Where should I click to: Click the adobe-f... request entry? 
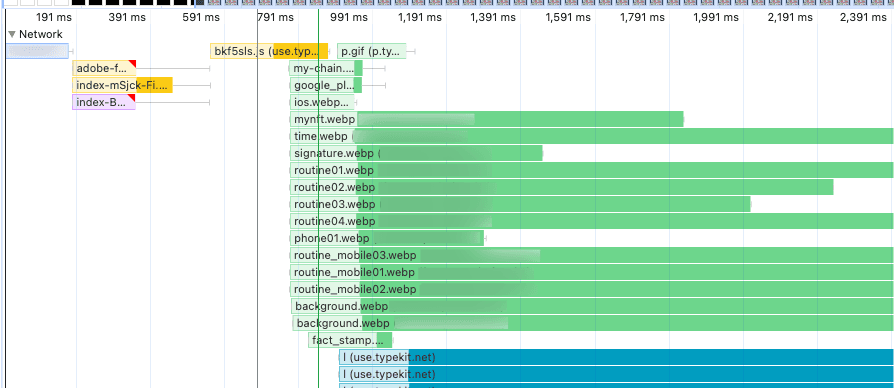coord(104,68)
